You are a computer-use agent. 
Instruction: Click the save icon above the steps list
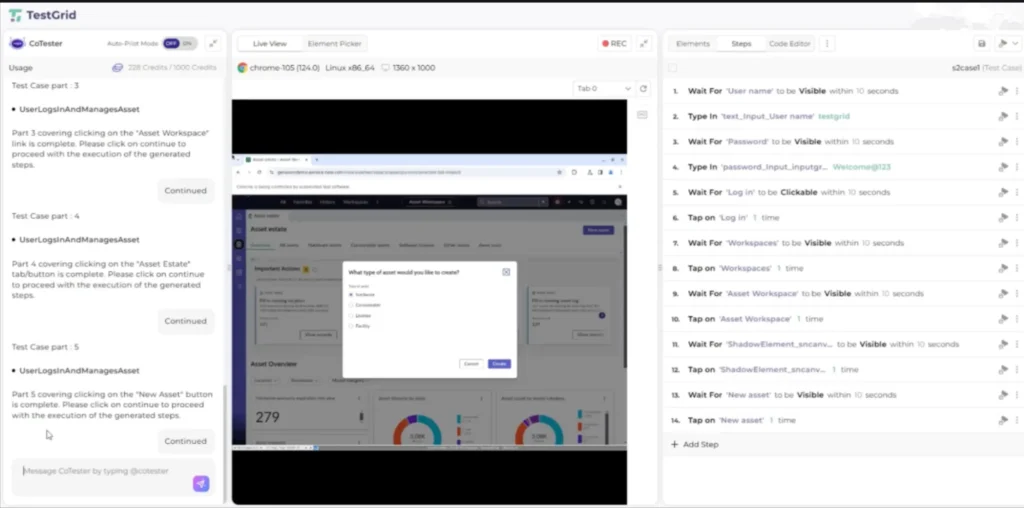coord(981,44)
